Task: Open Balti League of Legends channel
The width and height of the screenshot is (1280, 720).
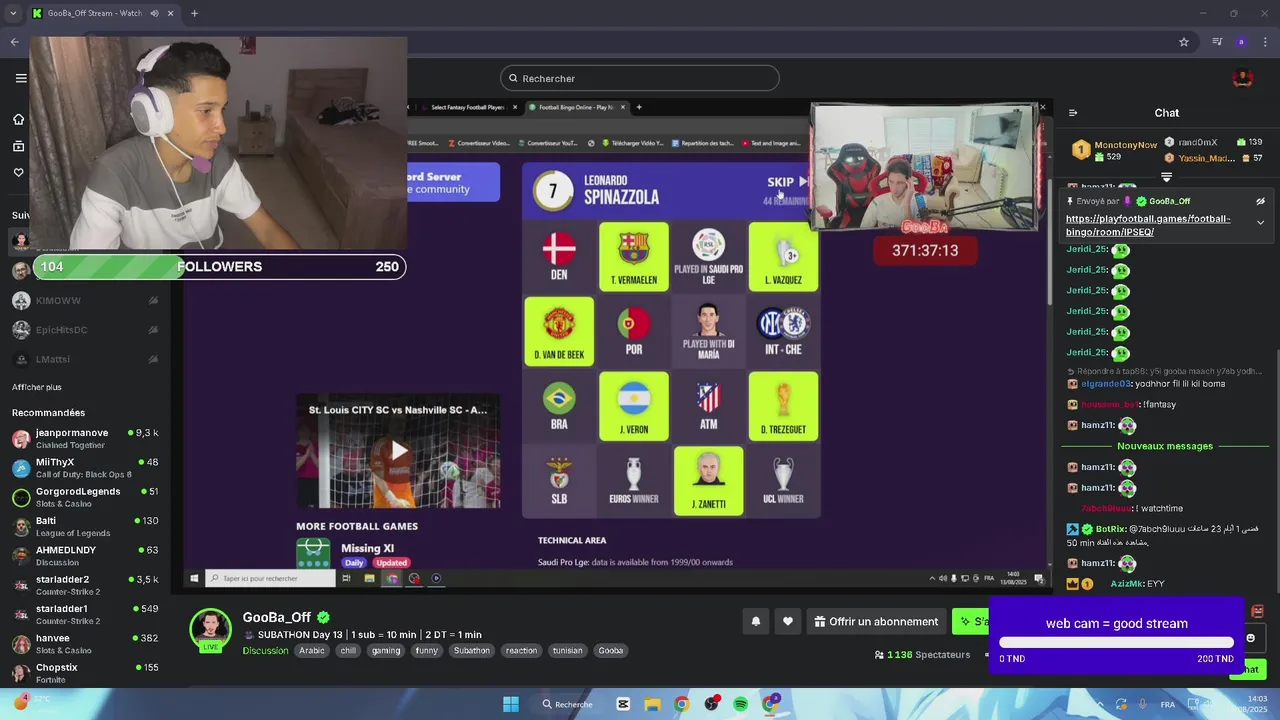Action: pos(85,526)
